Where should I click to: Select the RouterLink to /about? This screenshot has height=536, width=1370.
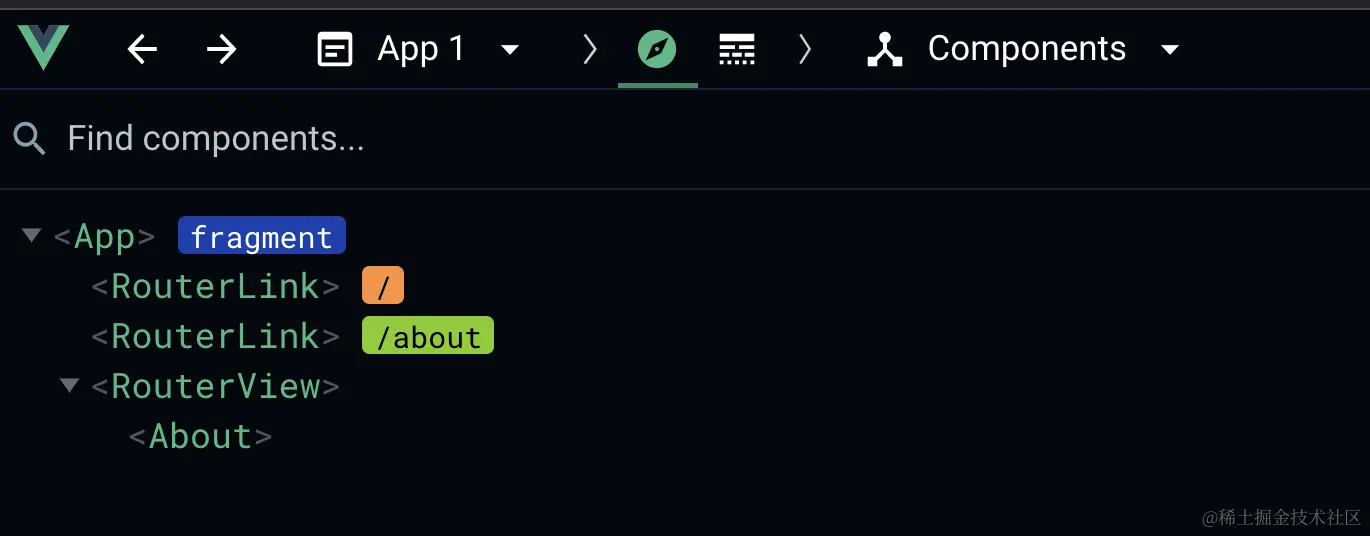point(216,336)
